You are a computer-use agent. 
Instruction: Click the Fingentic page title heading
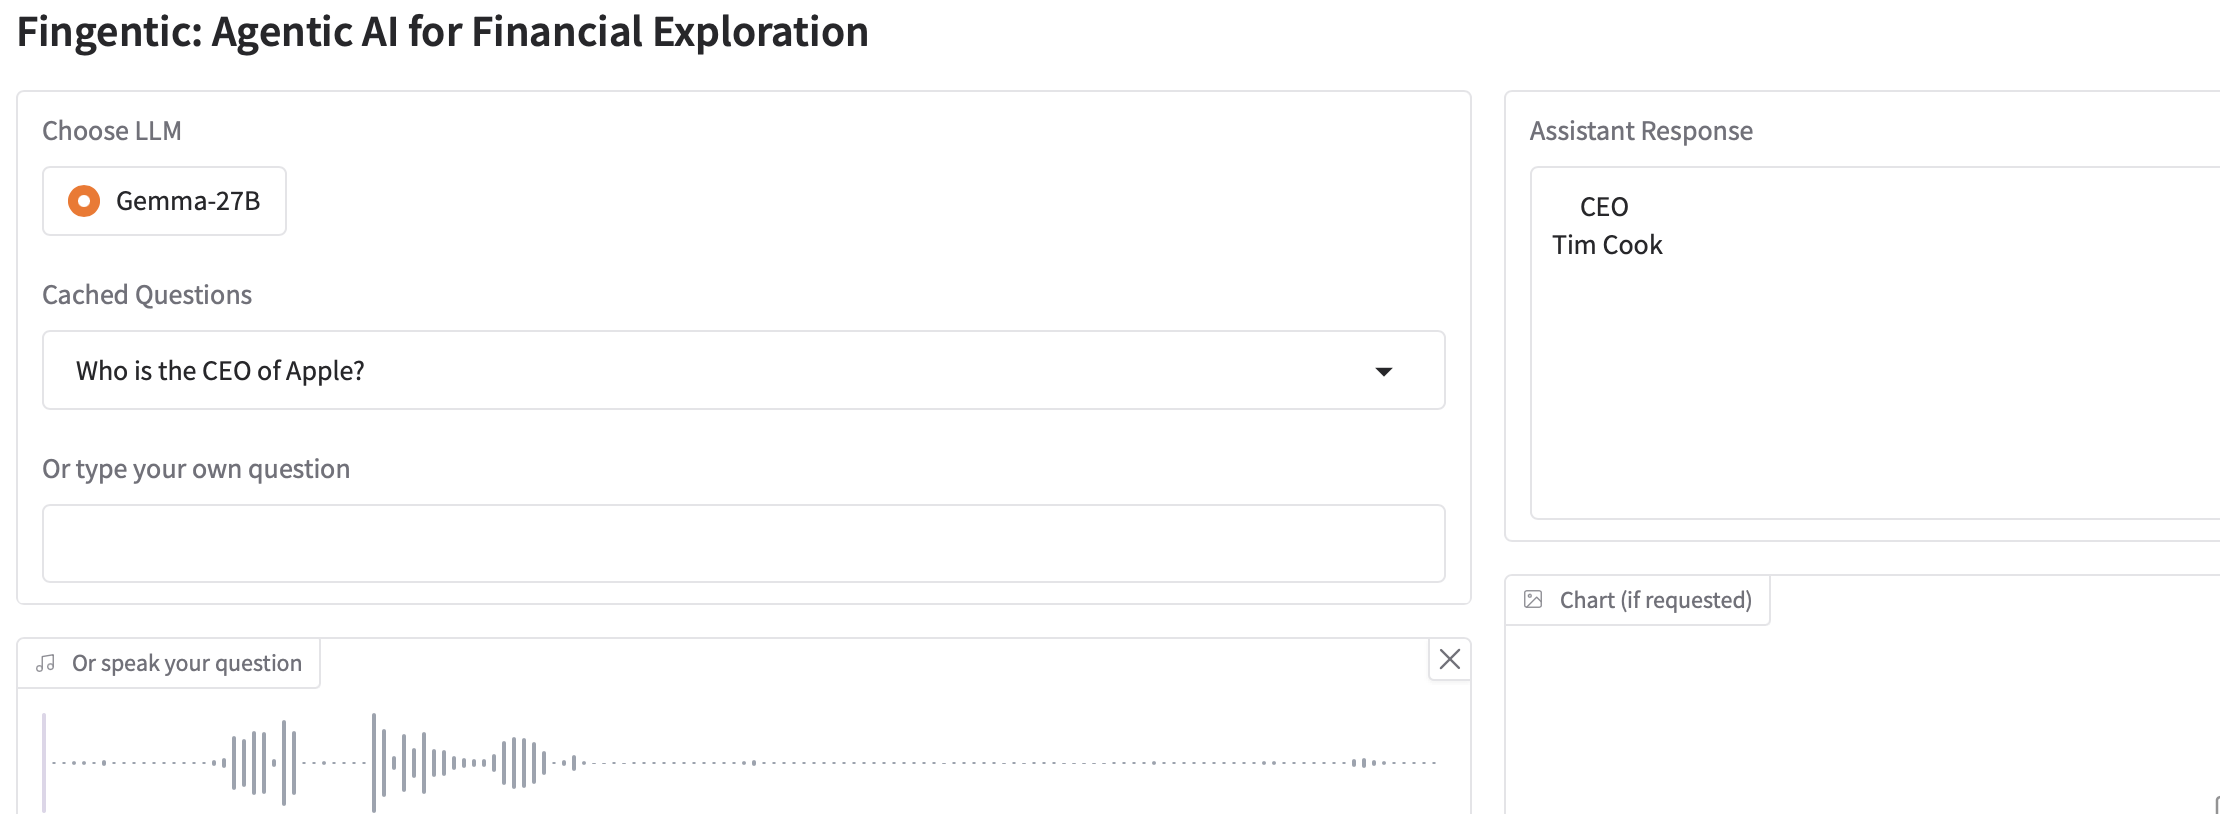tap(442, 32)
